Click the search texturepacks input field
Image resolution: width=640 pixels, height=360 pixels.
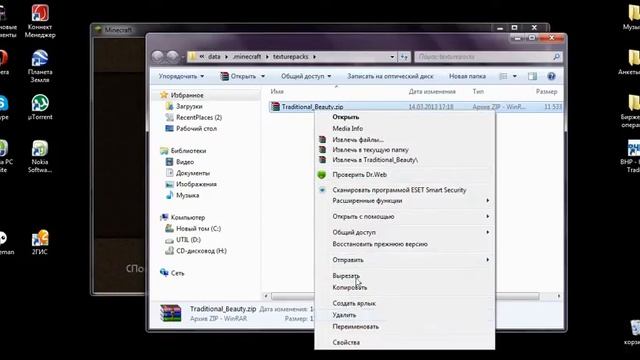point(483,57)
